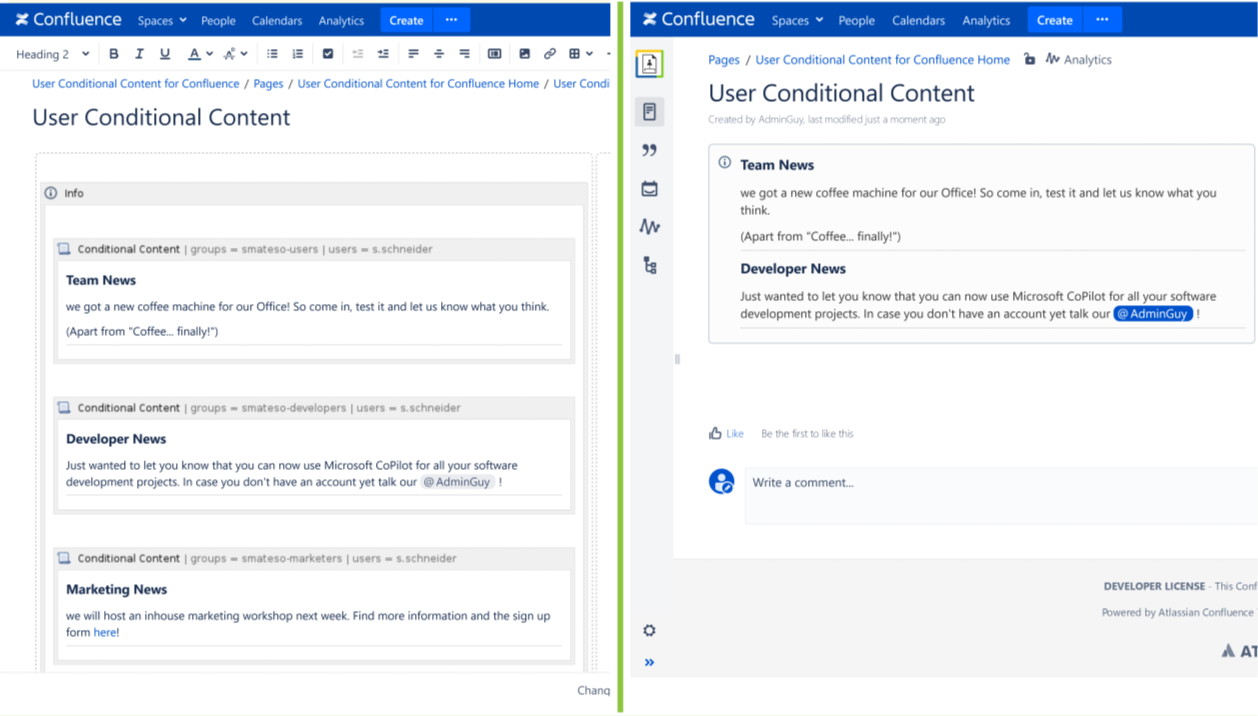The image size is (1258, 716).
Task: Open the text color picker dropdown
Action: coord(209,54)
